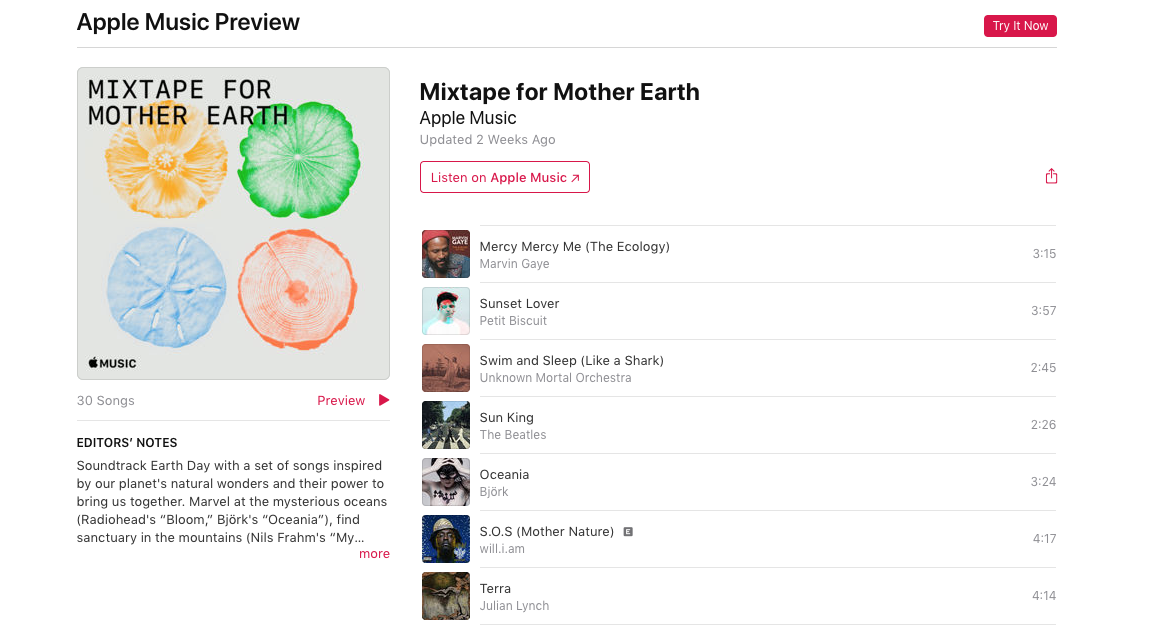
Task: Click the Apple Music curator name
Action: click(468, 118)
